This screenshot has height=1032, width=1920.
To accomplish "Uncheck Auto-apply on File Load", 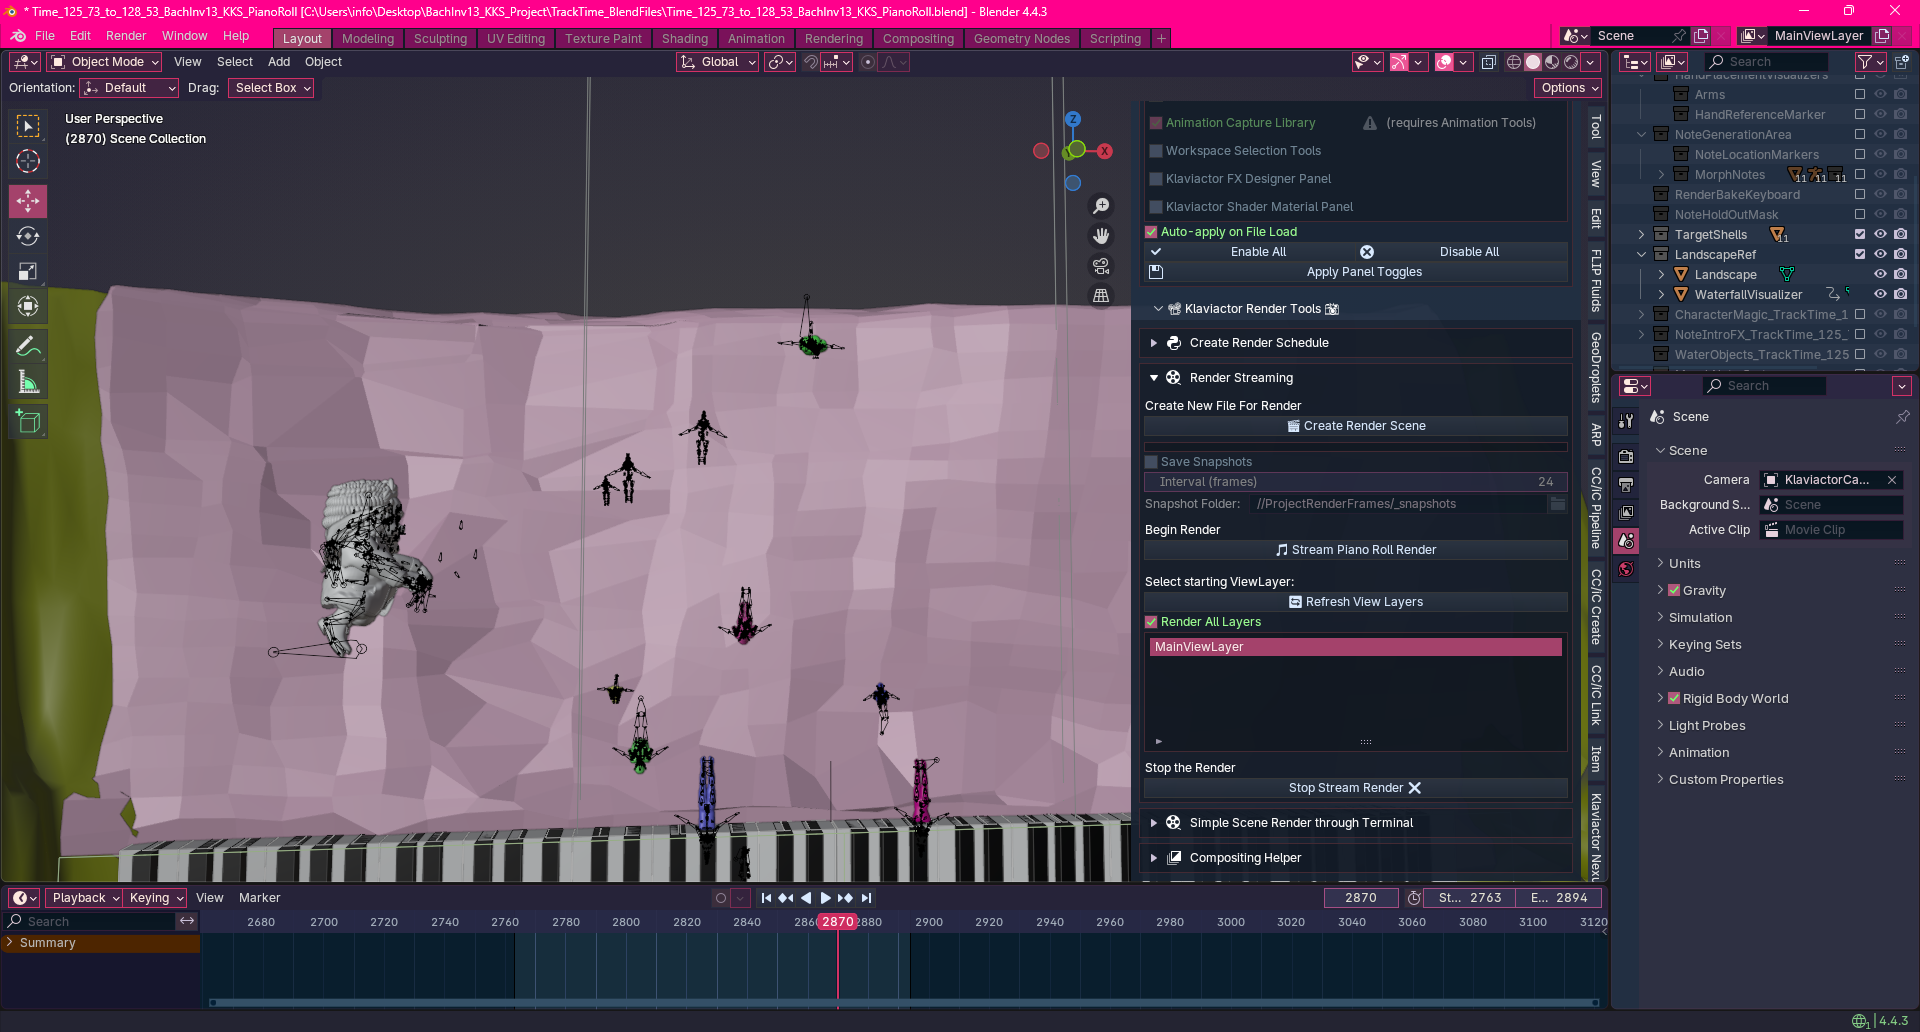I will pyautogui.click(x=1151, y=231).
